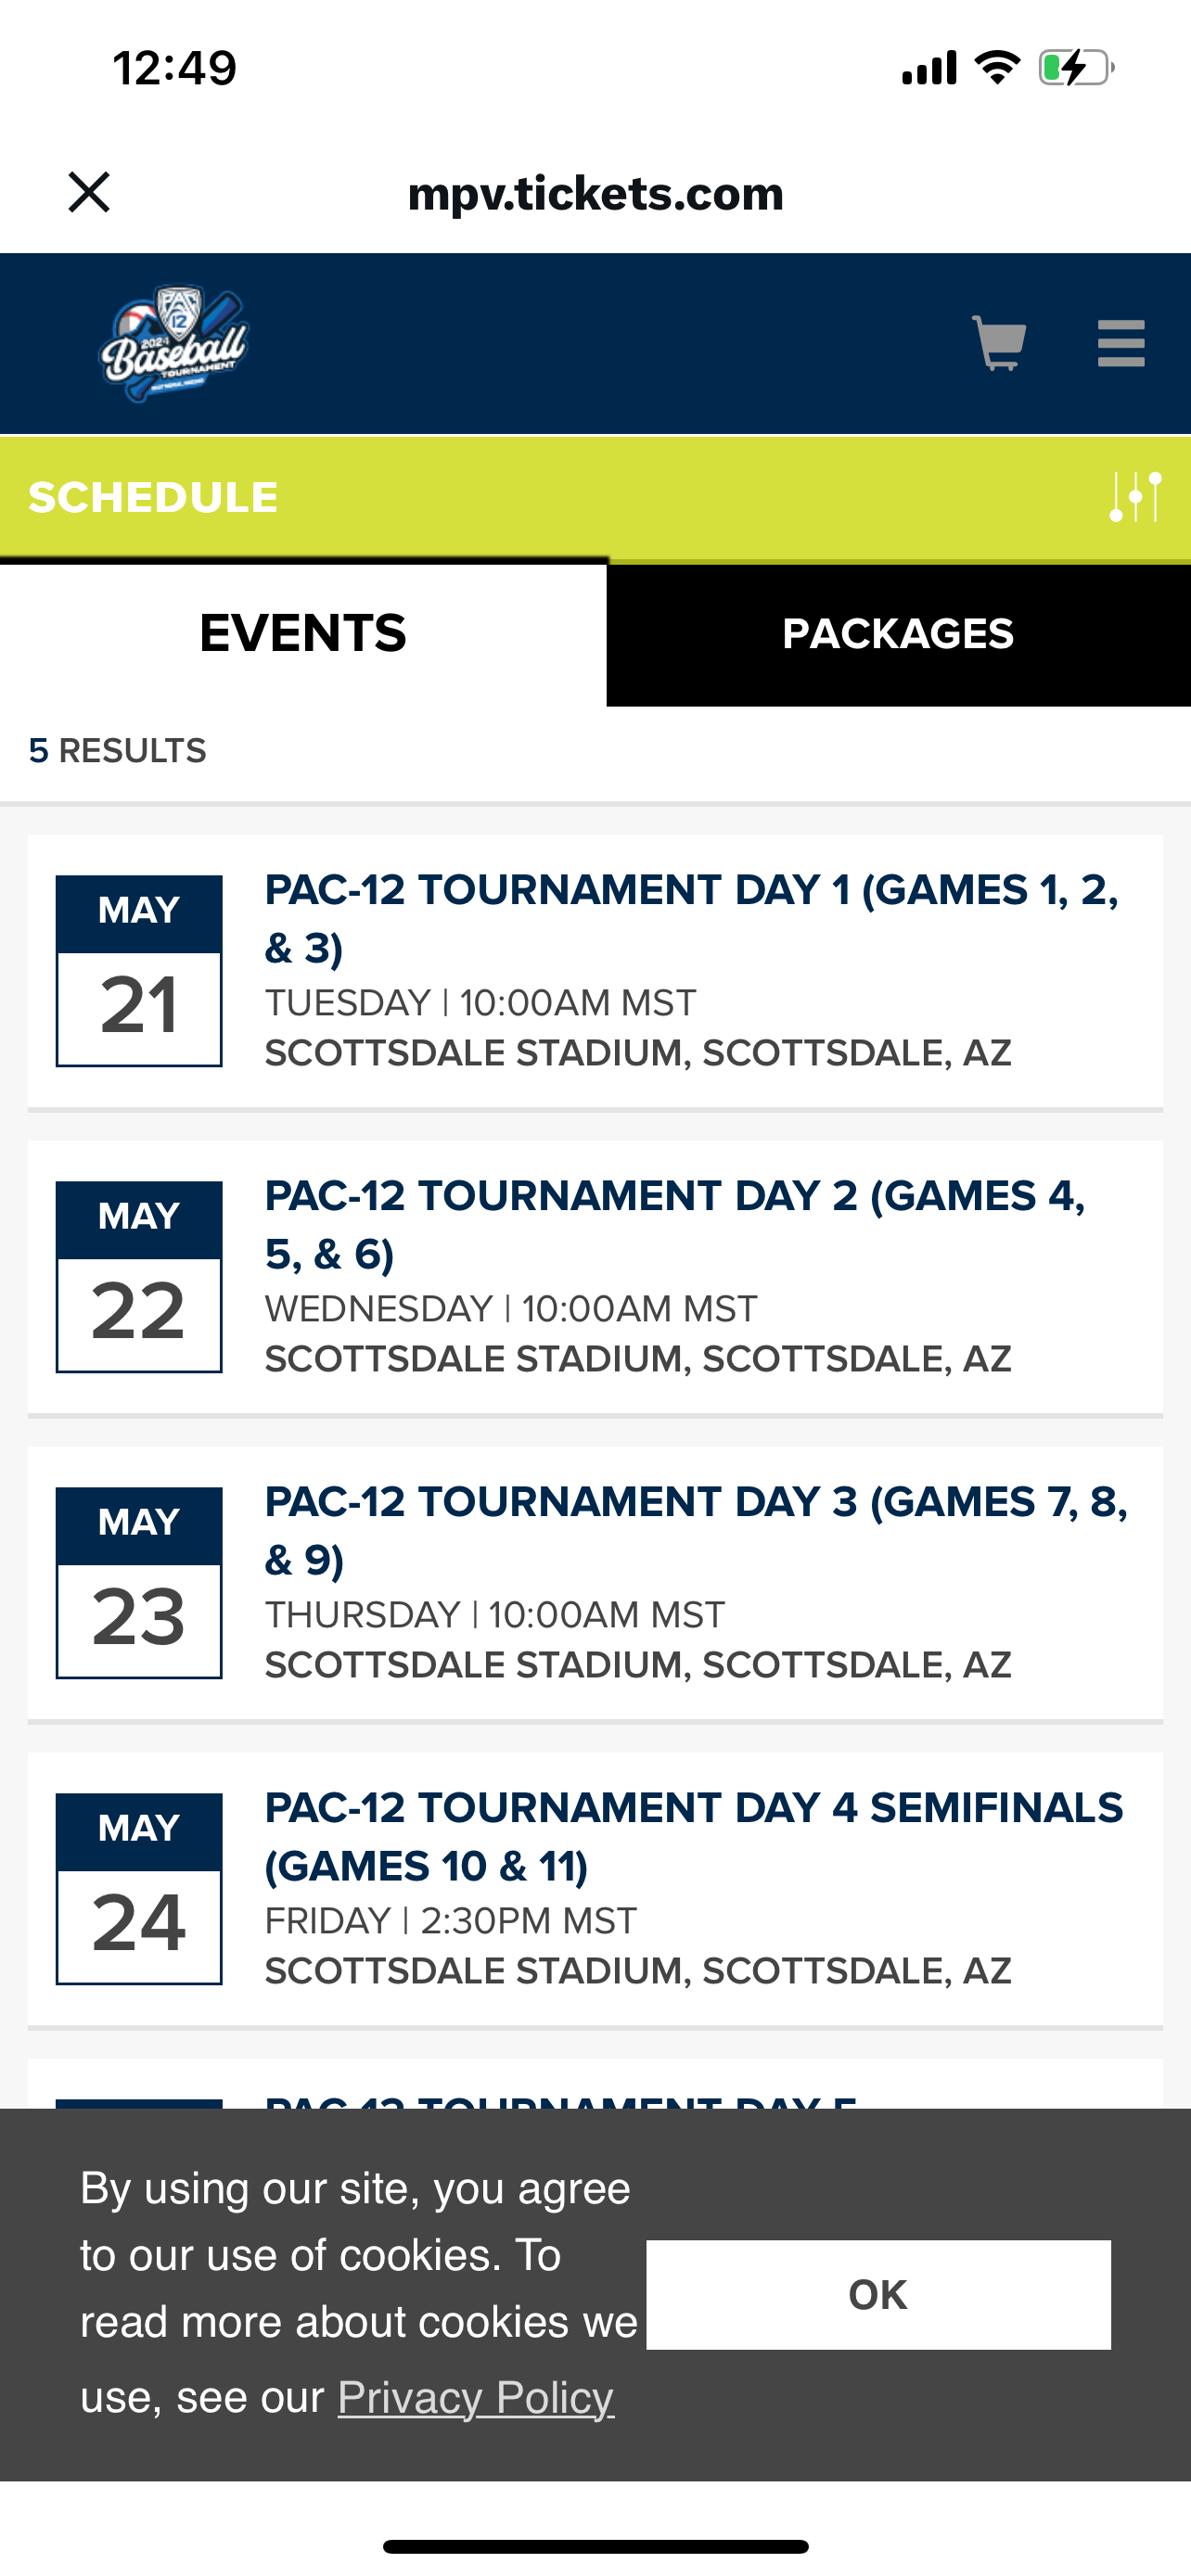
Task: Open the schedule filter sliders
Action: (1135, 496)
